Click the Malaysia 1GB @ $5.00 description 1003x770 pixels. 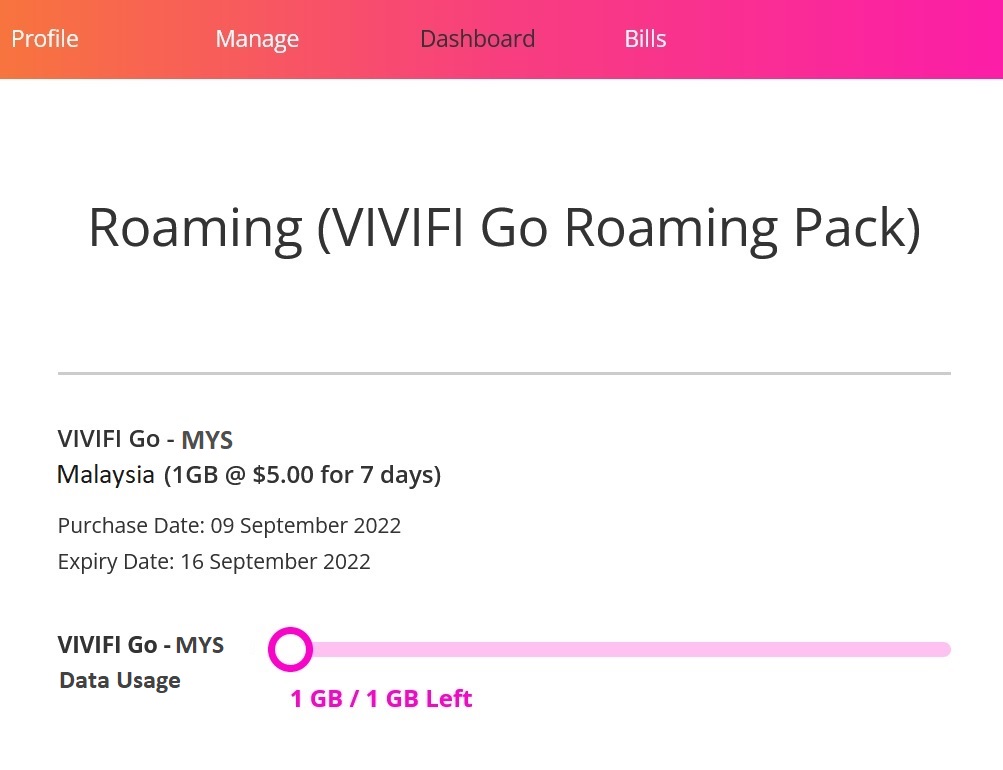click(249, 475)
